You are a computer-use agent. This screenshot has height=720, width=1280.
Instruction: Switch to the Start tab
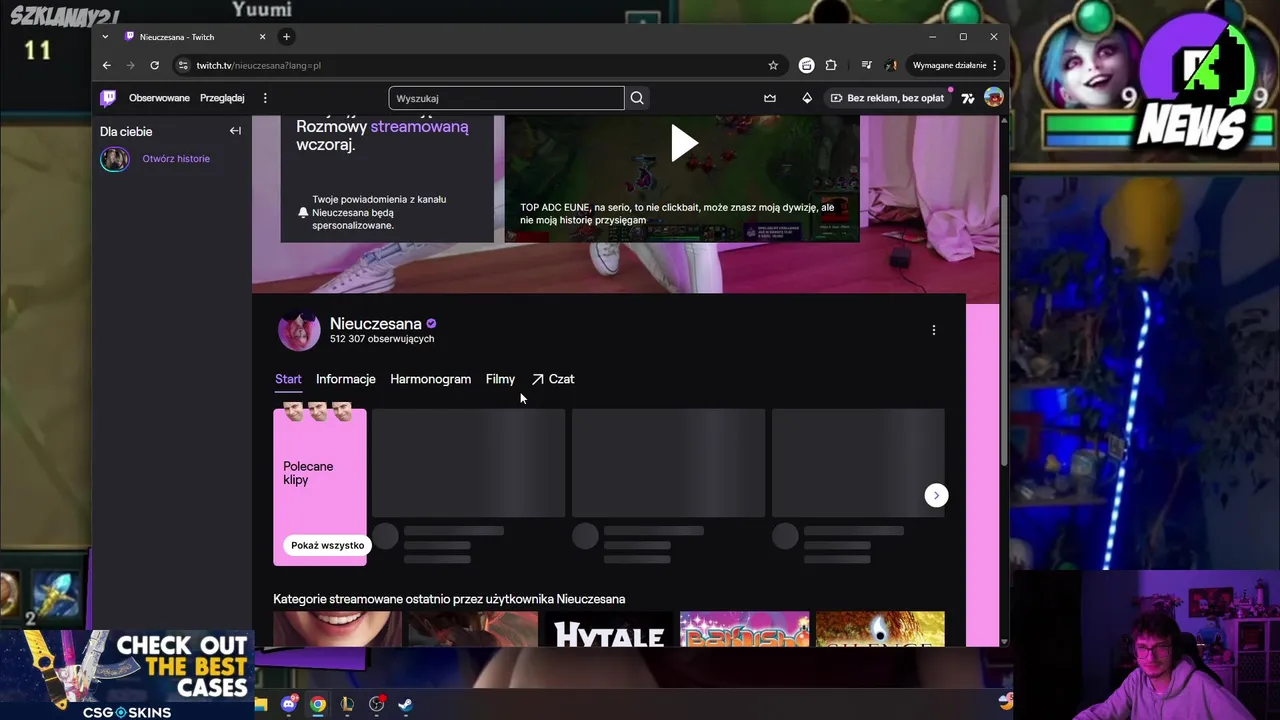coord(288,379)
